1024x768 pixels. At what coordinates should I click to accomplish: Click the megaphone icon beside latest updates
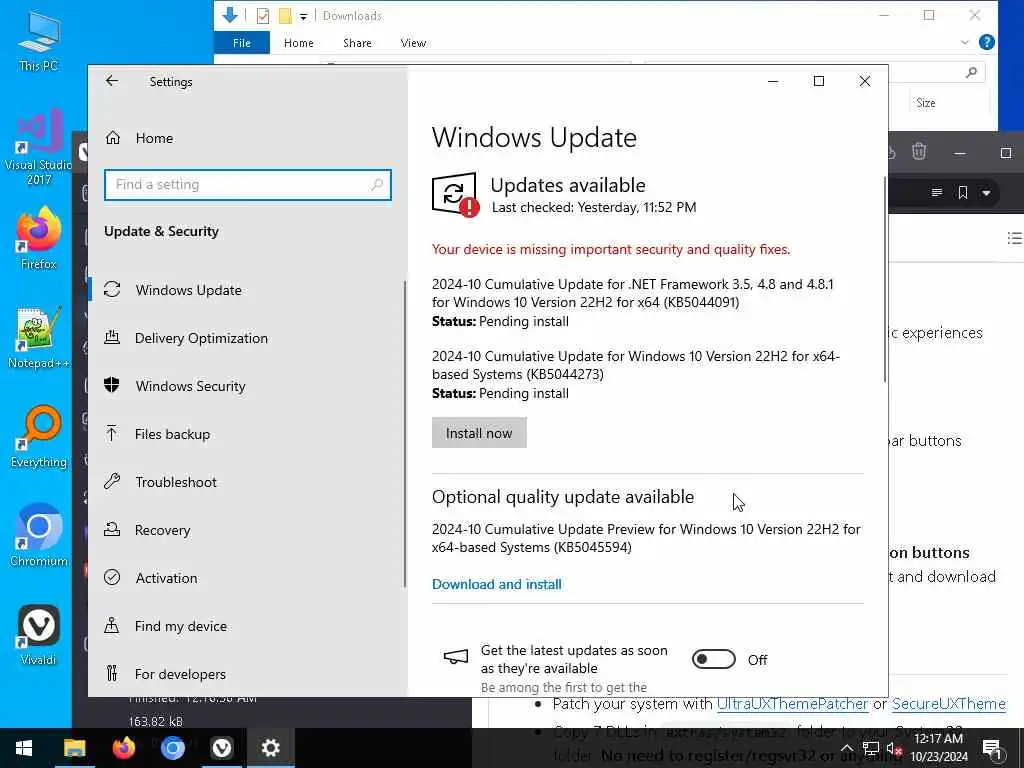455,656
